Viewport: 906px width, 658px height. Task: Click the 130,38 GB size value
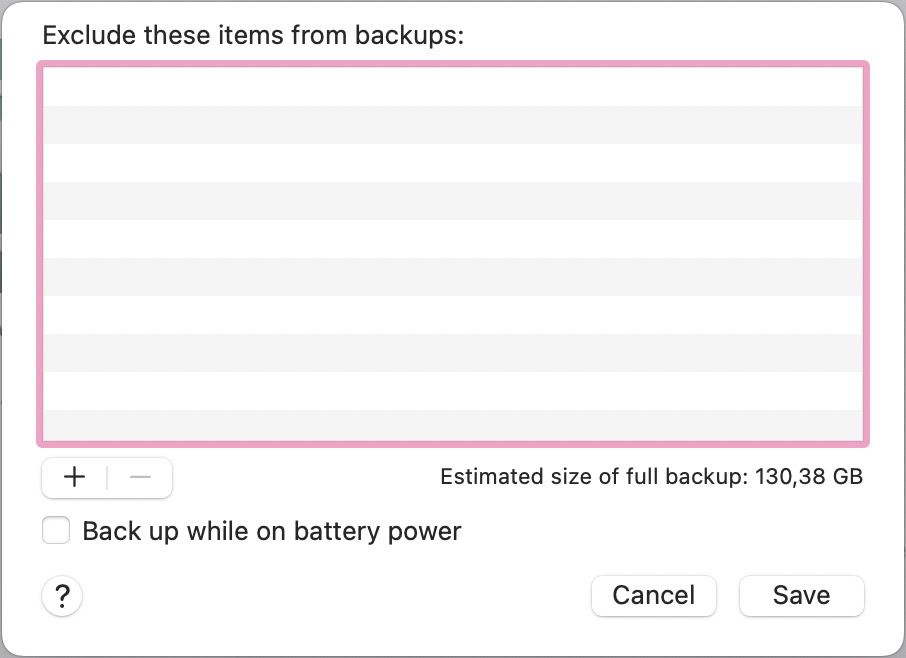(x=808, y=477)
